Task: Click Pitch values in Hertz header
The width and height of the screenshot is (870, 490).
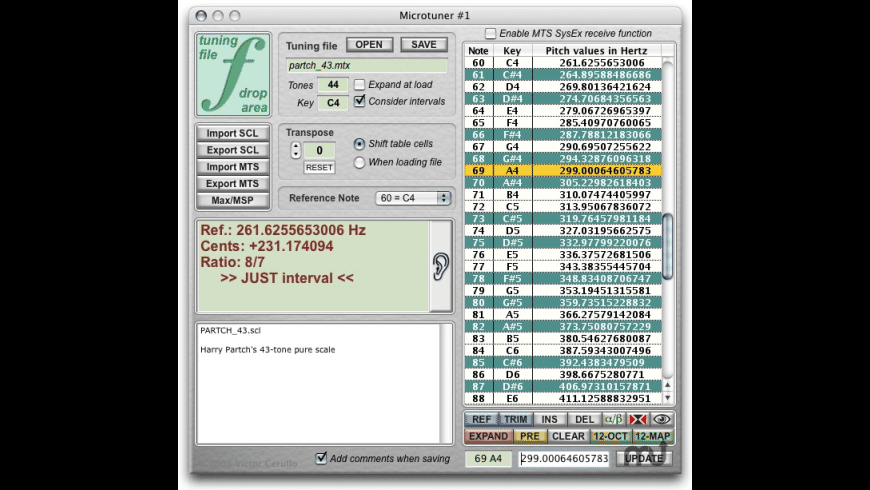Action: pyautogui.click(x=596, y=50)
